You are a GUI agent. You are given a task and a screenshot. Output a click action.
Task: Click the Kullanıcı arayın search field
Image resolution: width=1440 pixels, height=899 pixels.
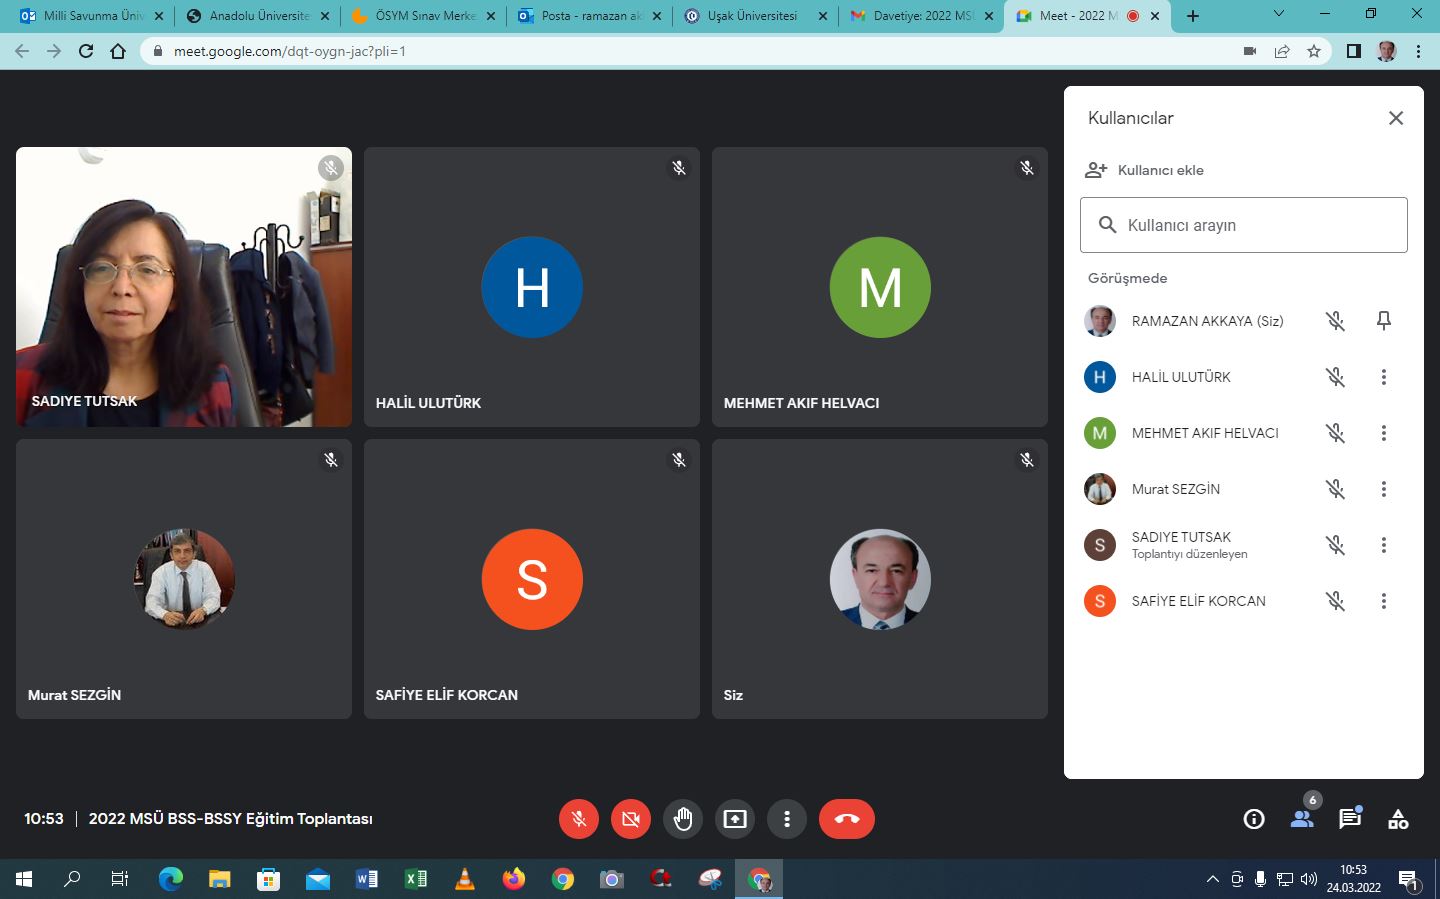(x=1244, y=225)
